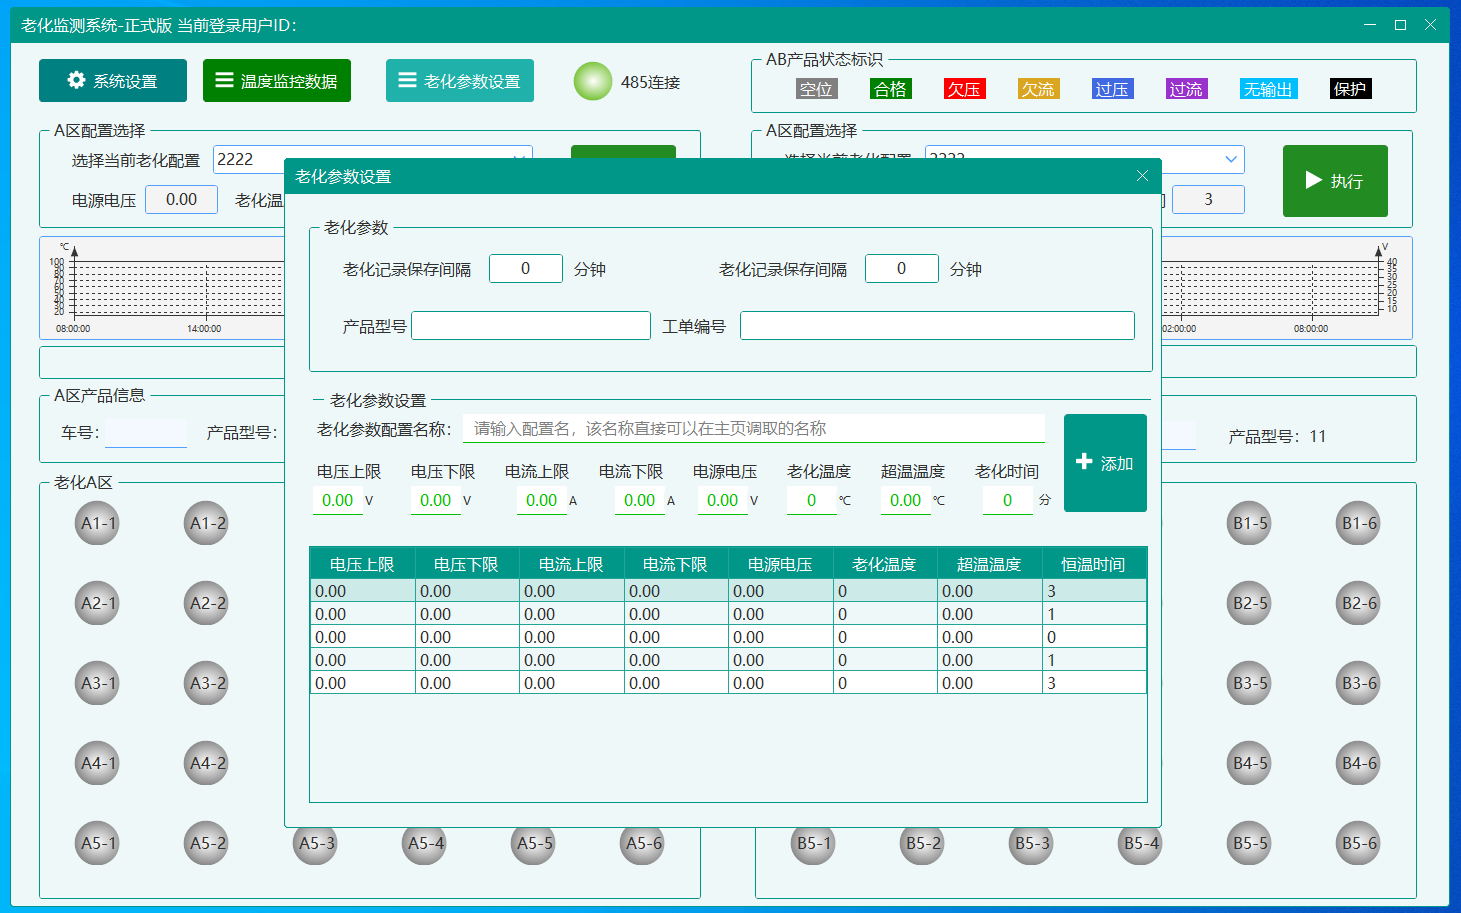Image resolution: width=1461 pixels, height=913 pixels.
Task: Select station A5-6 circle
Action: click(x=643, y=845)
